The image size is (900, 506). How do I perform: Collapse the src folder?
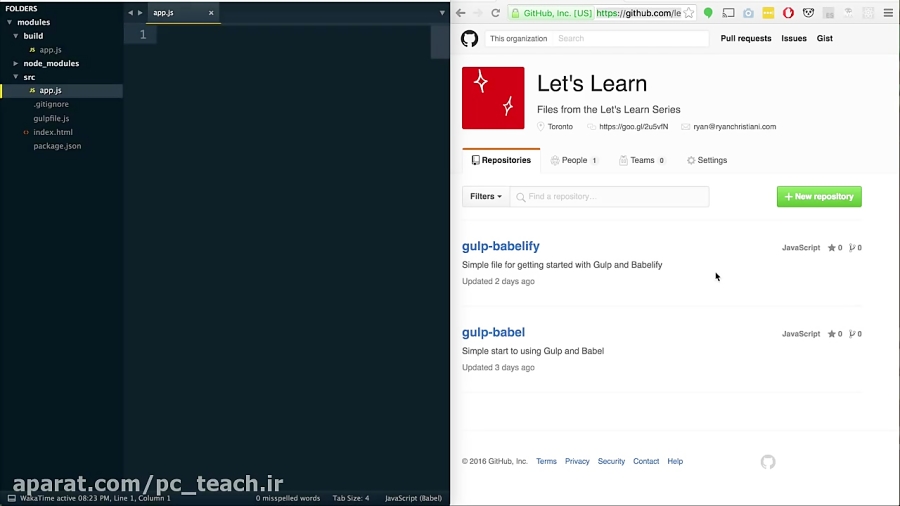pyautogui.click(x=16, y=77)
